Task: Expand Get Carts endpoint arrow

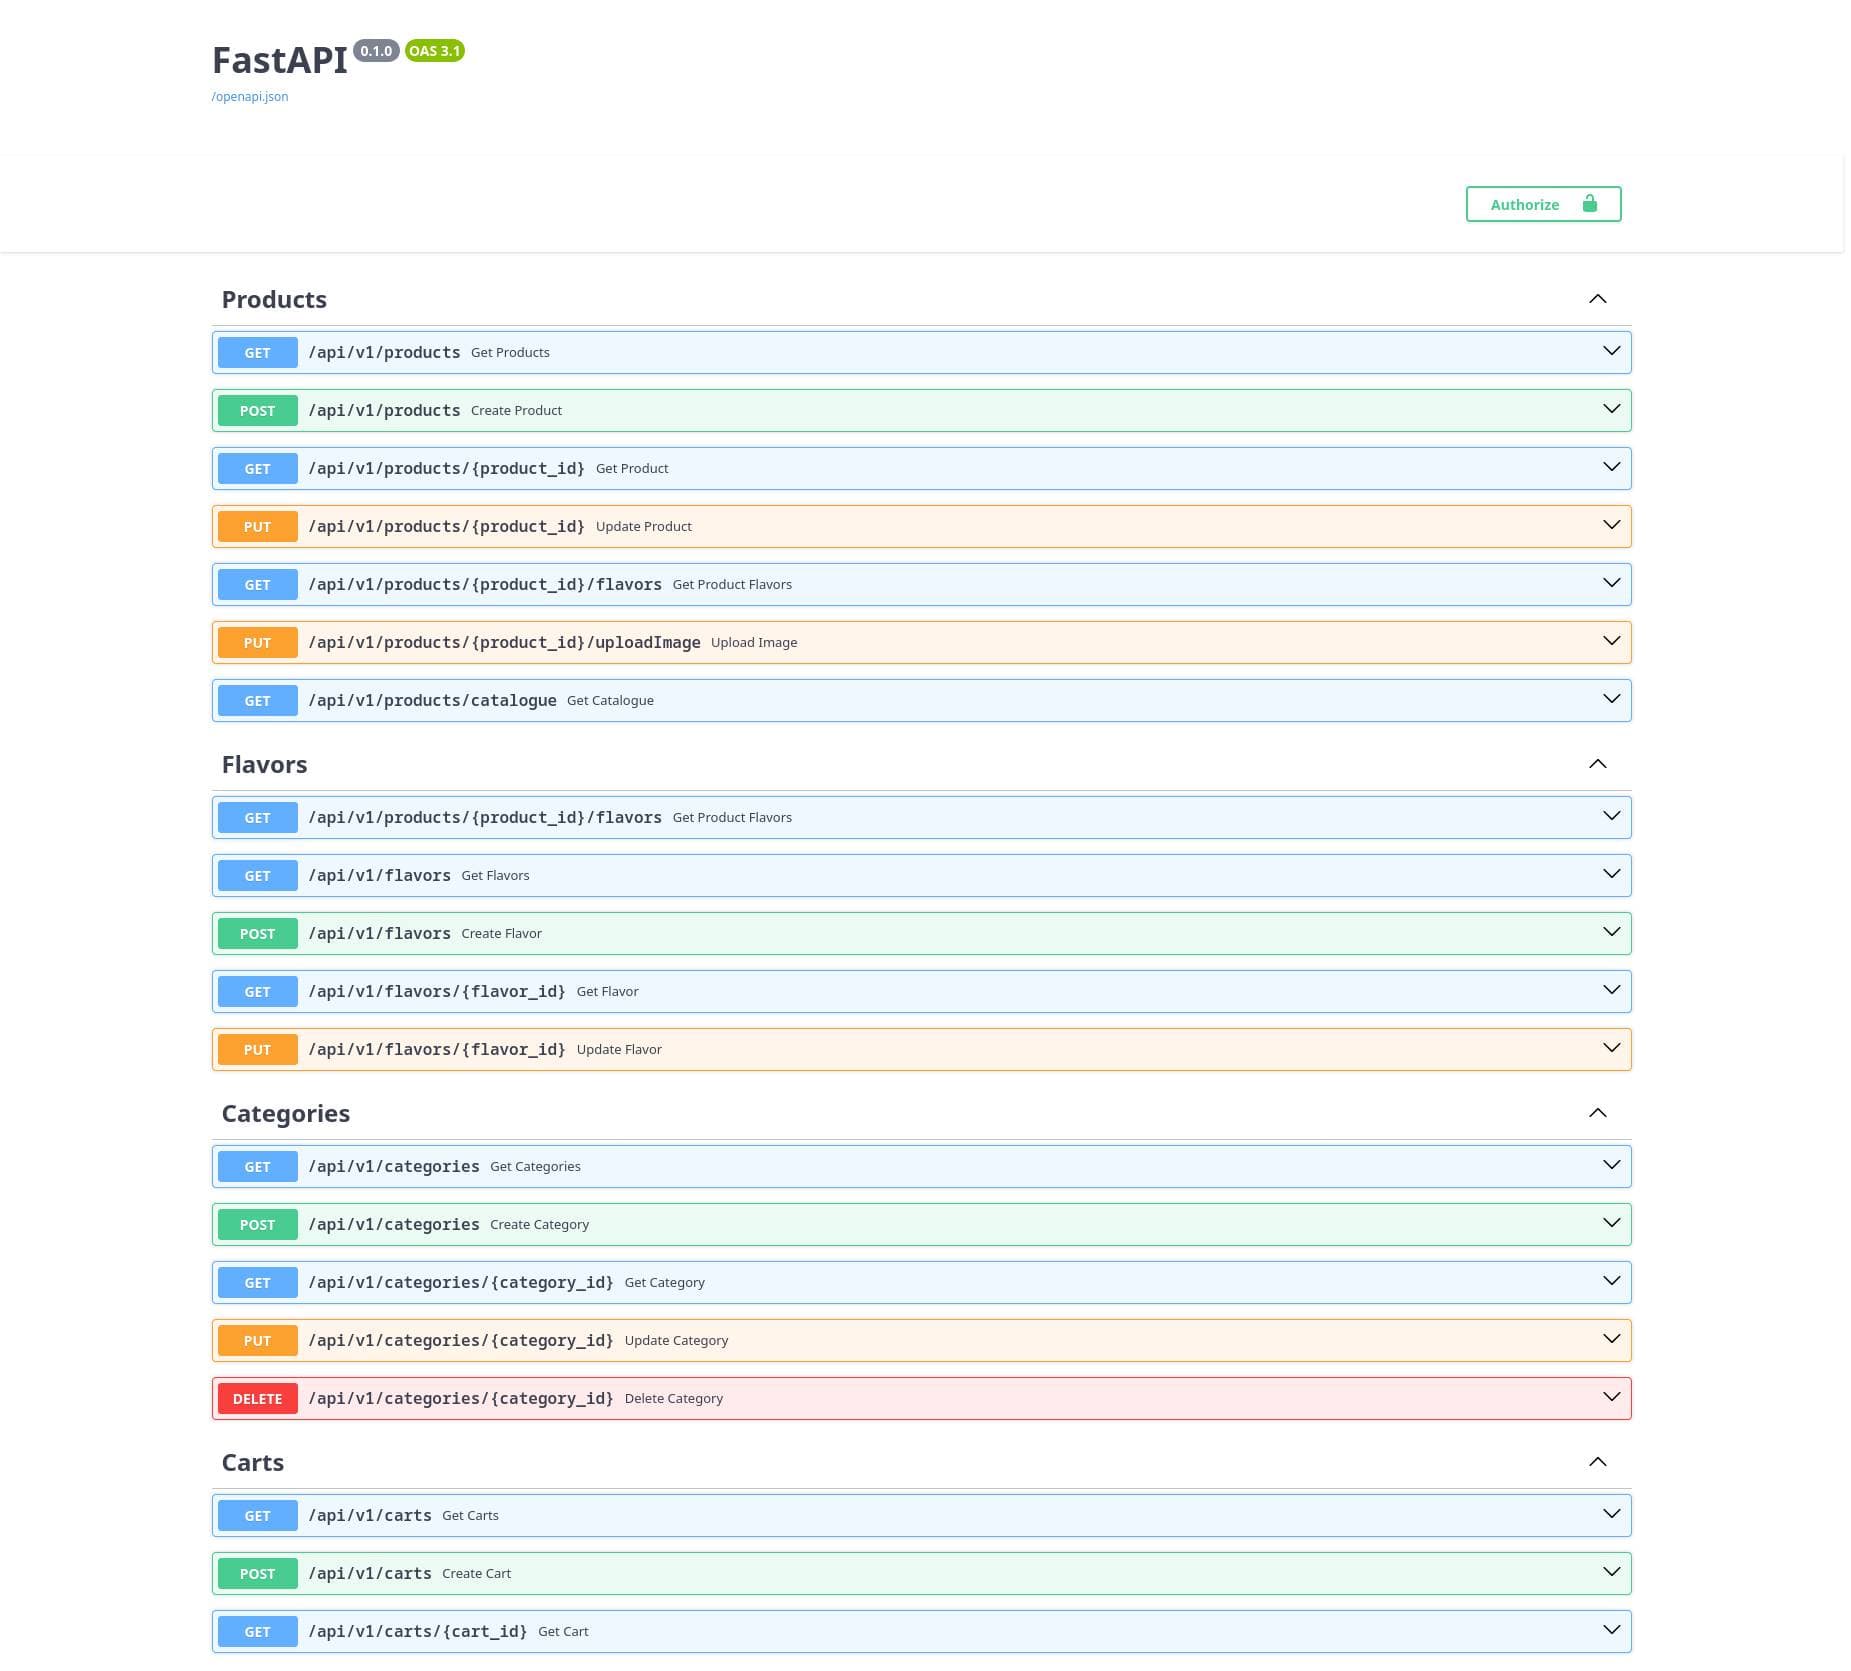Action: [x=1612, y=1514]
